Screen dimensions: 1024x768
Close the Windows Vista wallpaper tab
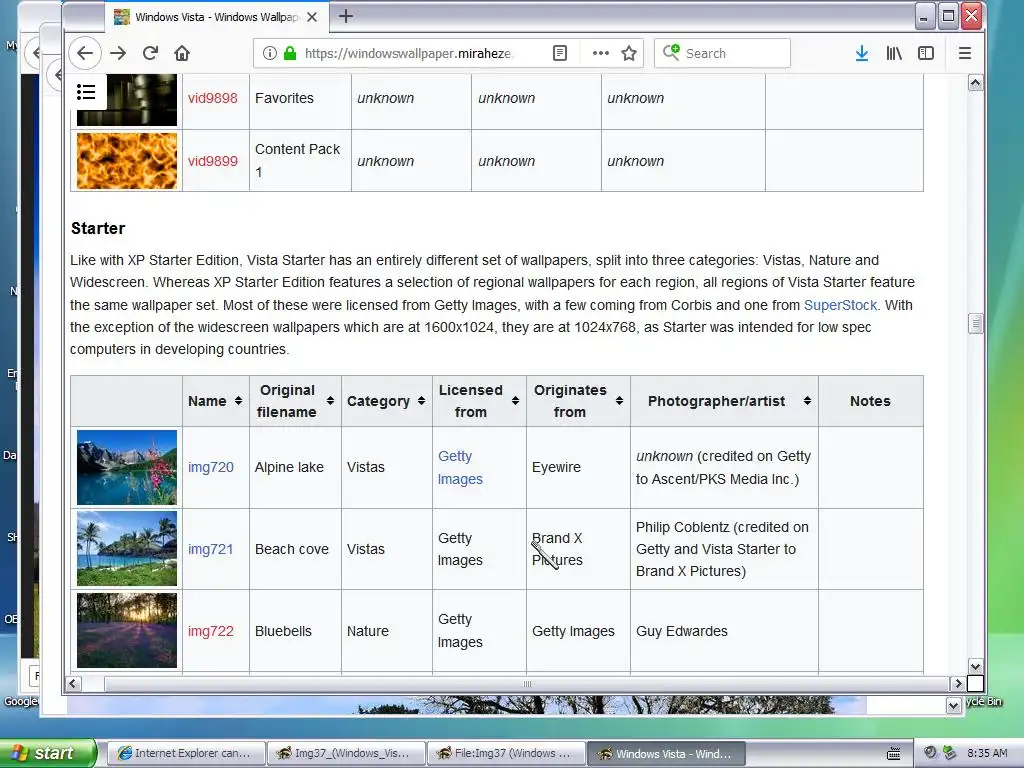[x=312, y=17]
